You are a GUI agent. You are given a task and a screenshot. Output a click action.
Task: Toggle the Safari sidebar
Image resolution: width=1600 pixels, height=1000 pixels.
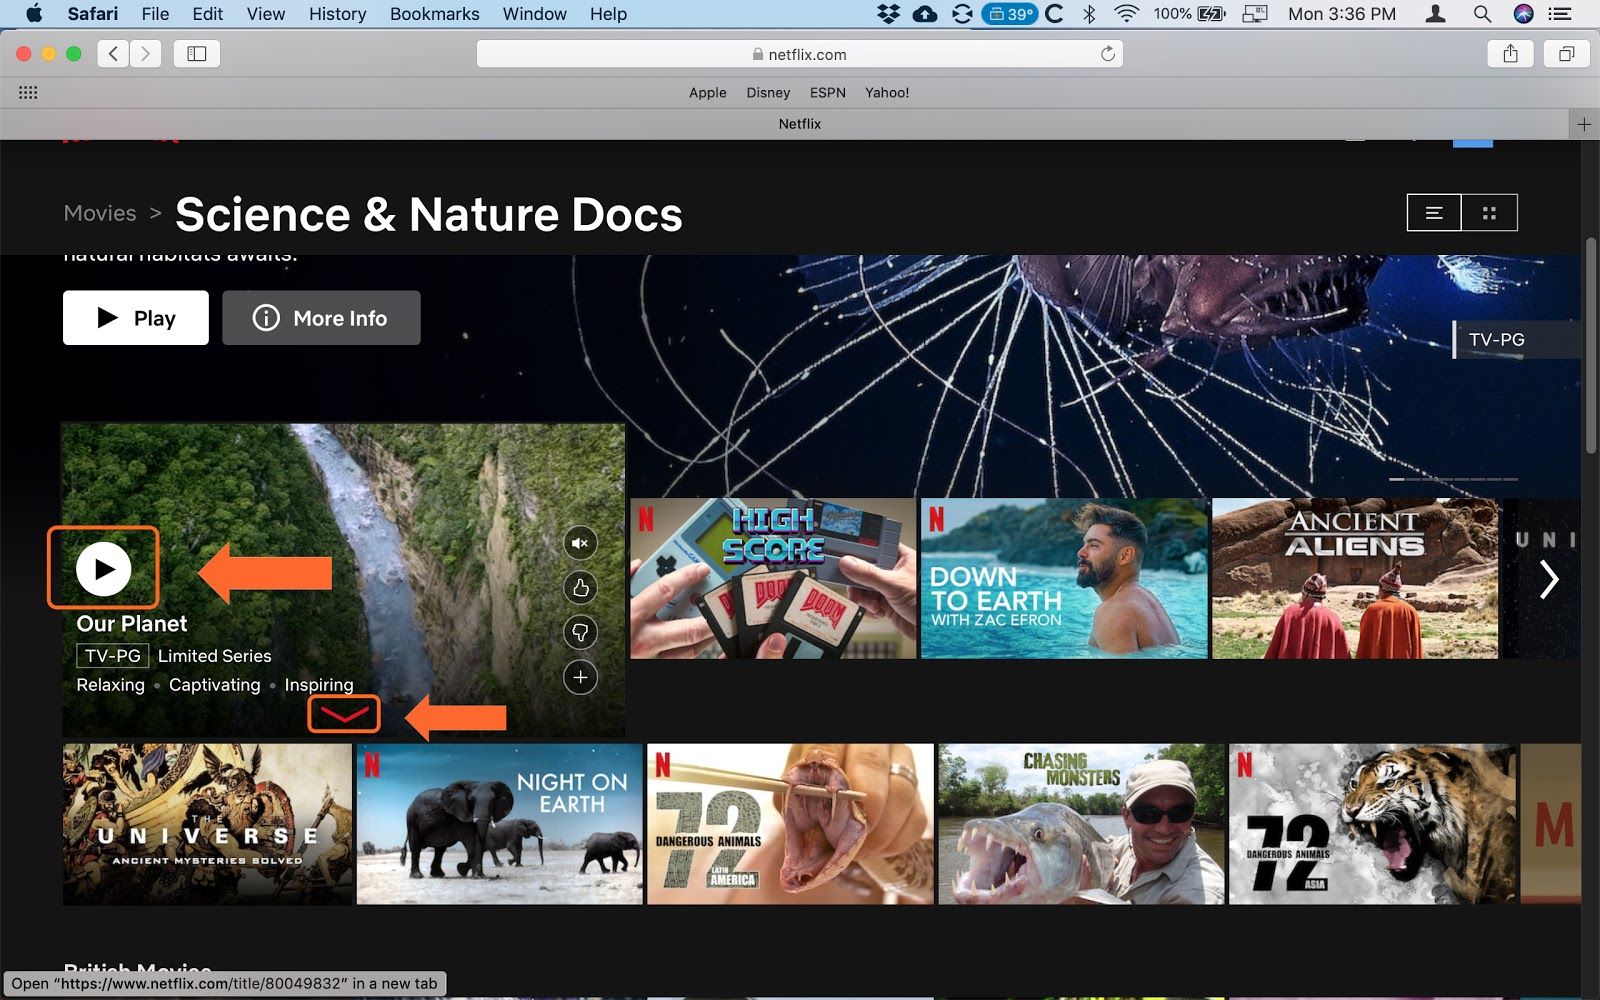[x=197, y=54]
